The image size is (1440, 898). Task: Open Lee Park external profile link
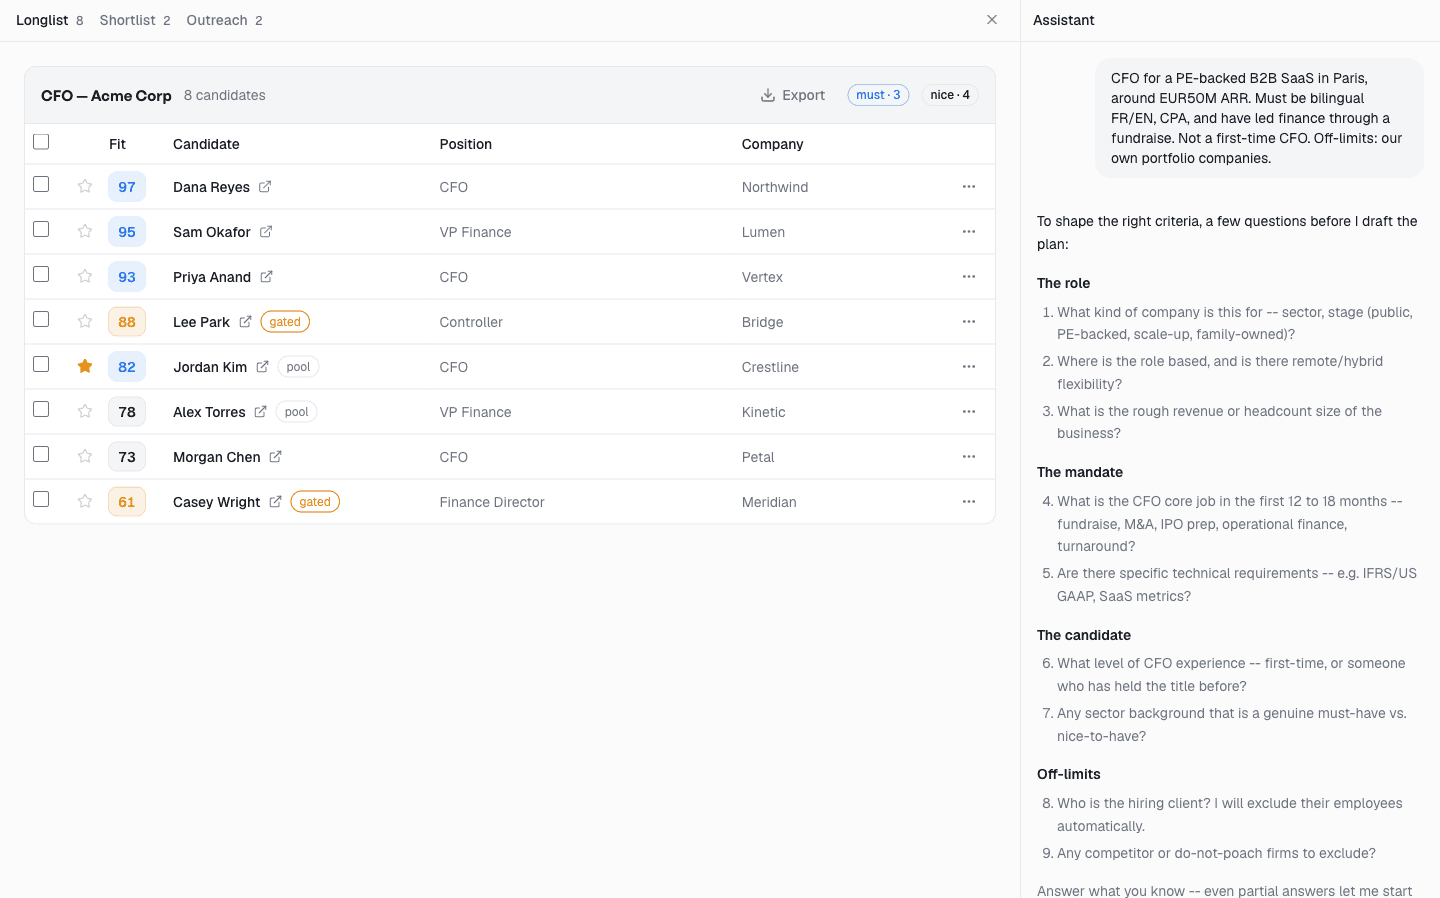tap(245, 321)
